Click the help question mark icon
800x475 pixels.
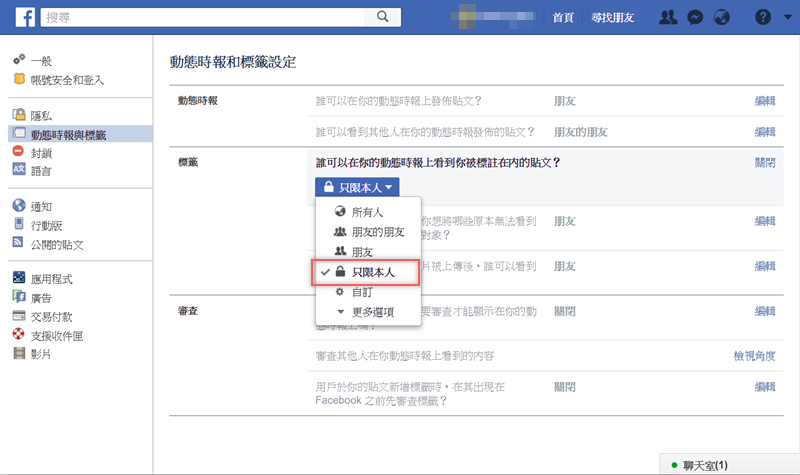pos(763,17)
